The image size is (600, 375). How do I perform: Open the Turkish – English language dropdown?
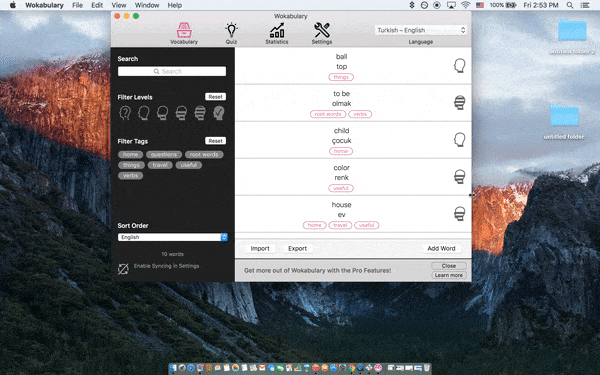pos(421,30)
